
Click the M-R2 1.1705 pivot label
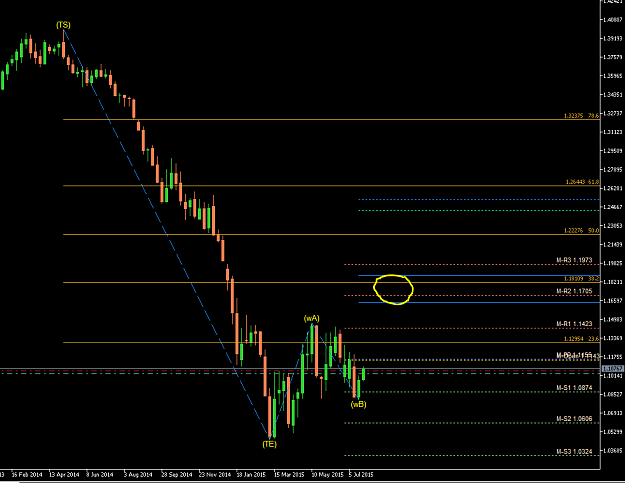pos(574,291)
